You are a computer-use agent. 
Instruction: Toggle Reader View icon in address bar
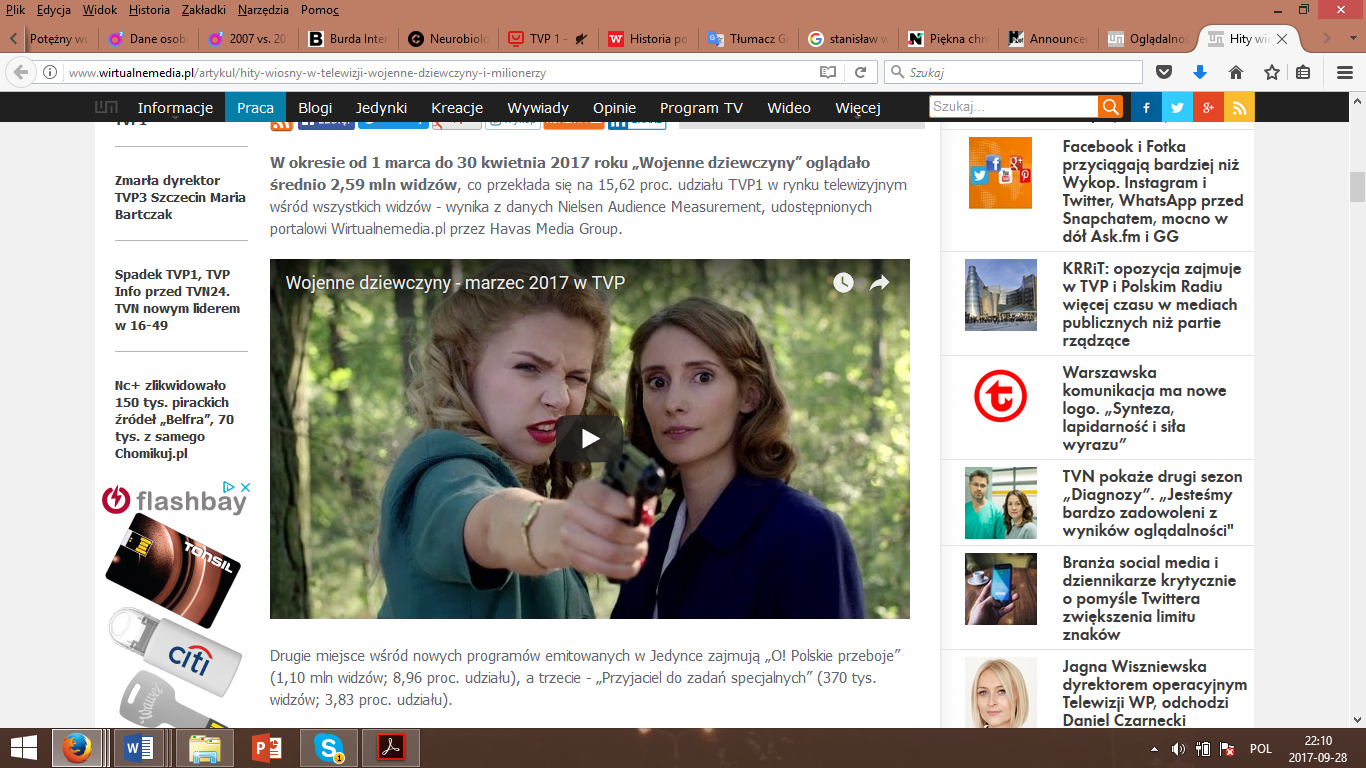[x=828, y=72]
